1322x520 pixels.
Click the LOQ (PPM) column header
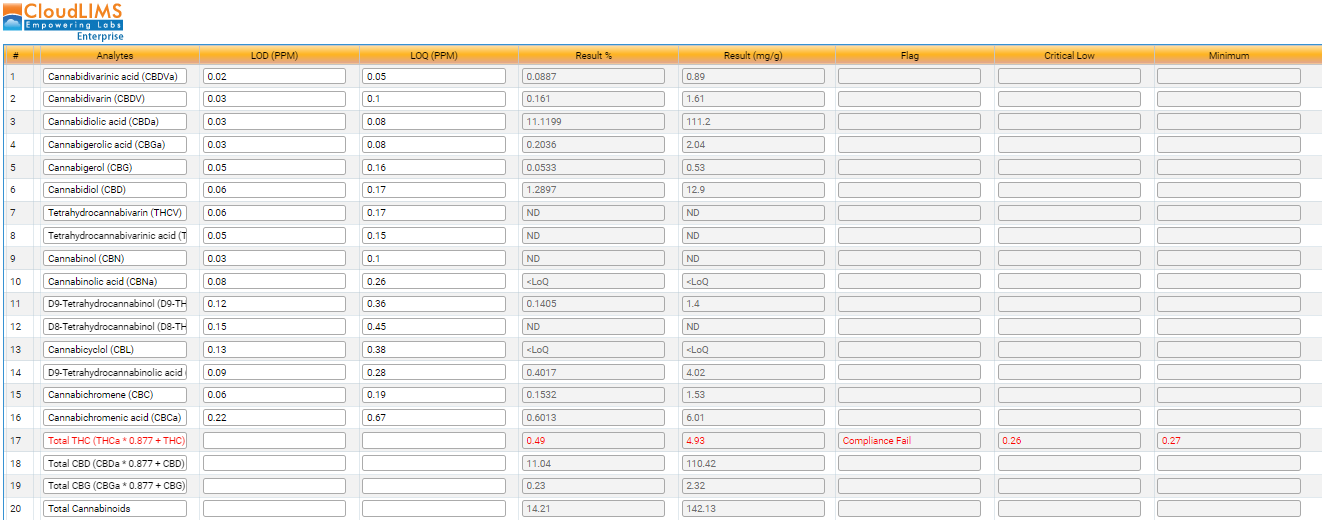point(434,56)
